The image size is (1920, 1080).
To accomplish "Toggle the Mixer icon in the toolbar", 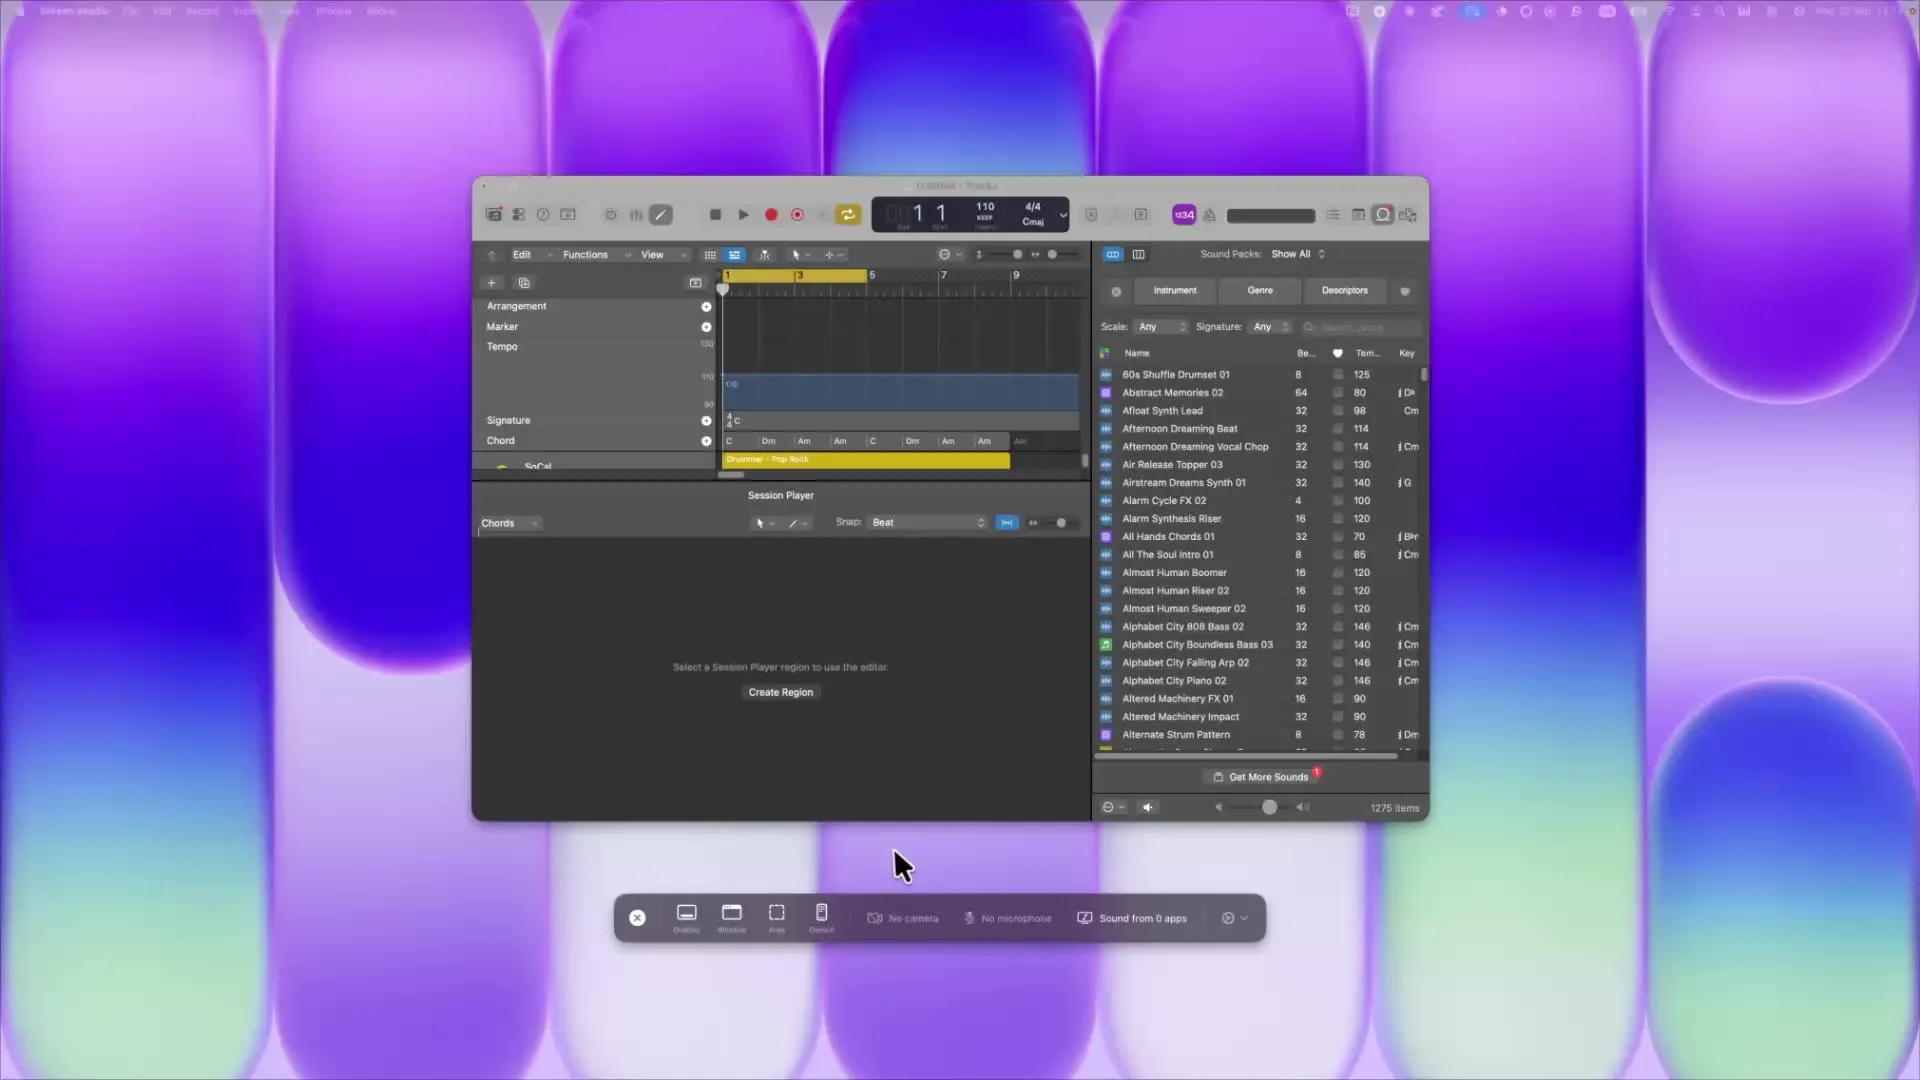I will (x=636, y=214).
